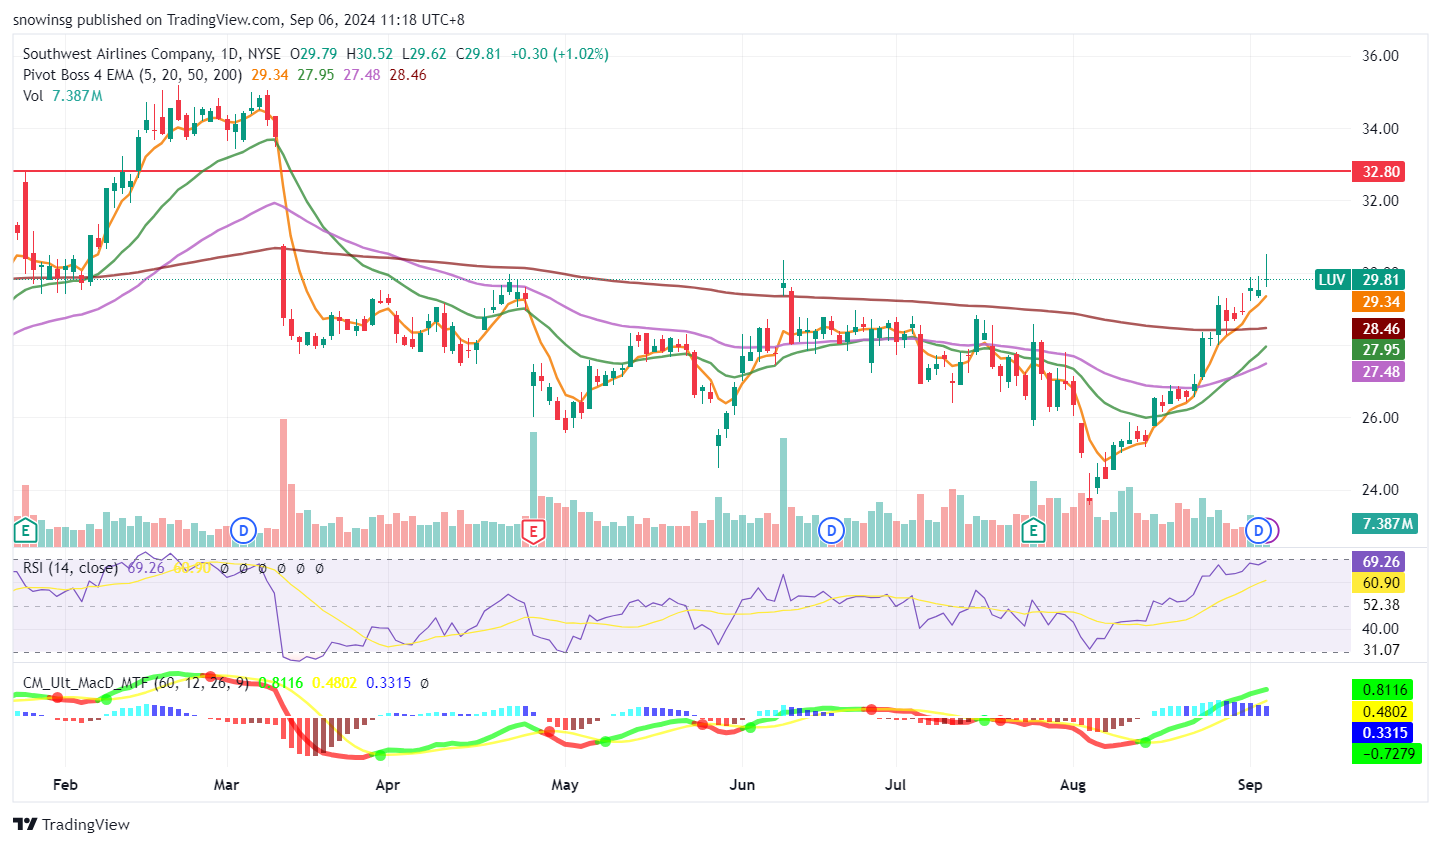The height and width of the screenshot is (846, 1441).
Task: Click the dividend D marker near Sep
Action: (1260, 530)
